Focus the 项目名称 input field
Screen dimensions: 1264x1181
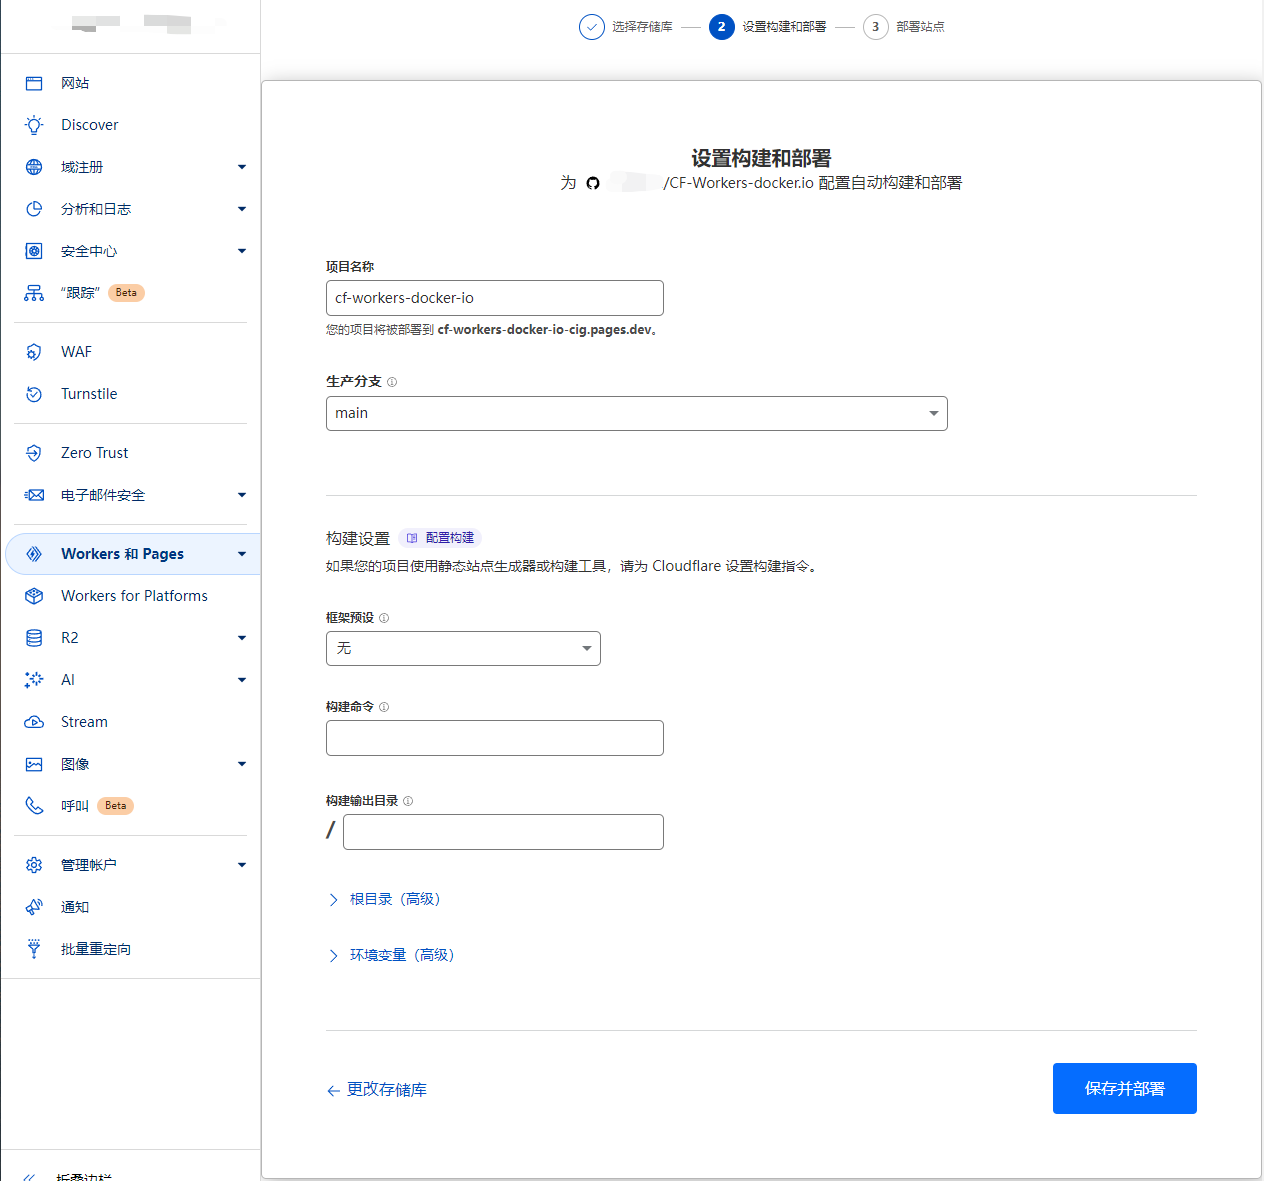[x=495, y=298]
